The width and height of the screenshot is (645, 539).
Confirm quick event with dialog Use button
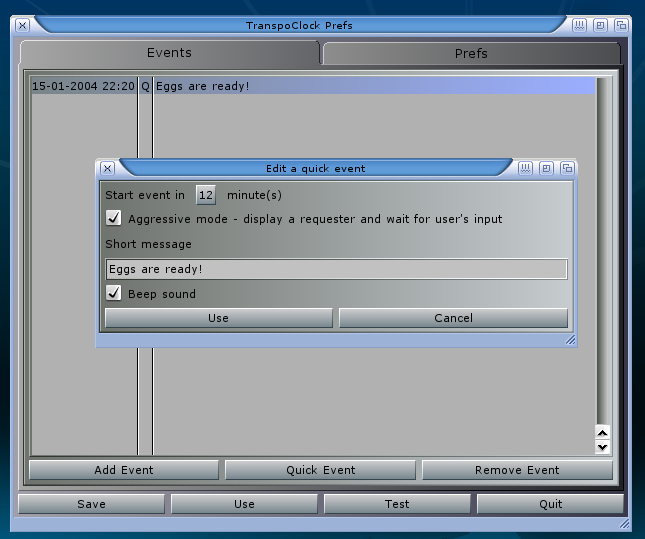(218, 318)
